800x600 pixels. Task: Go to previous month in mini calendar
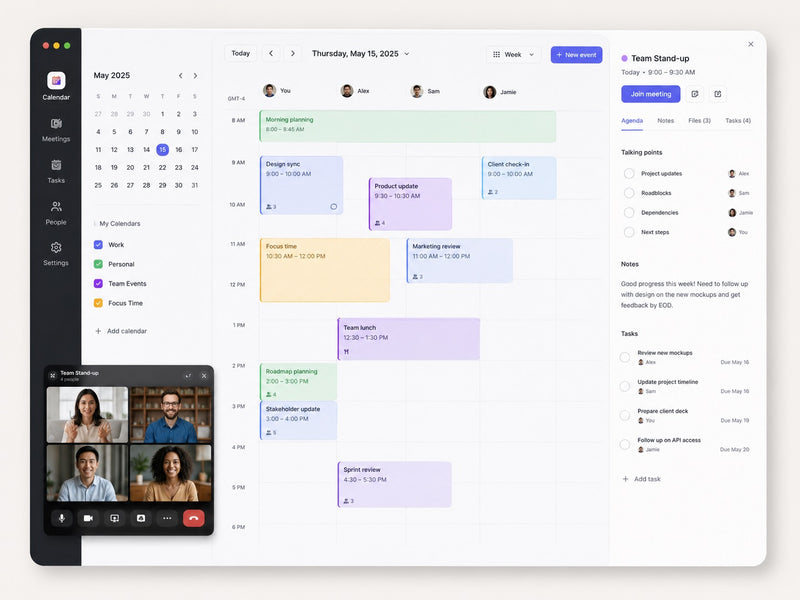[x=181, y=76]
